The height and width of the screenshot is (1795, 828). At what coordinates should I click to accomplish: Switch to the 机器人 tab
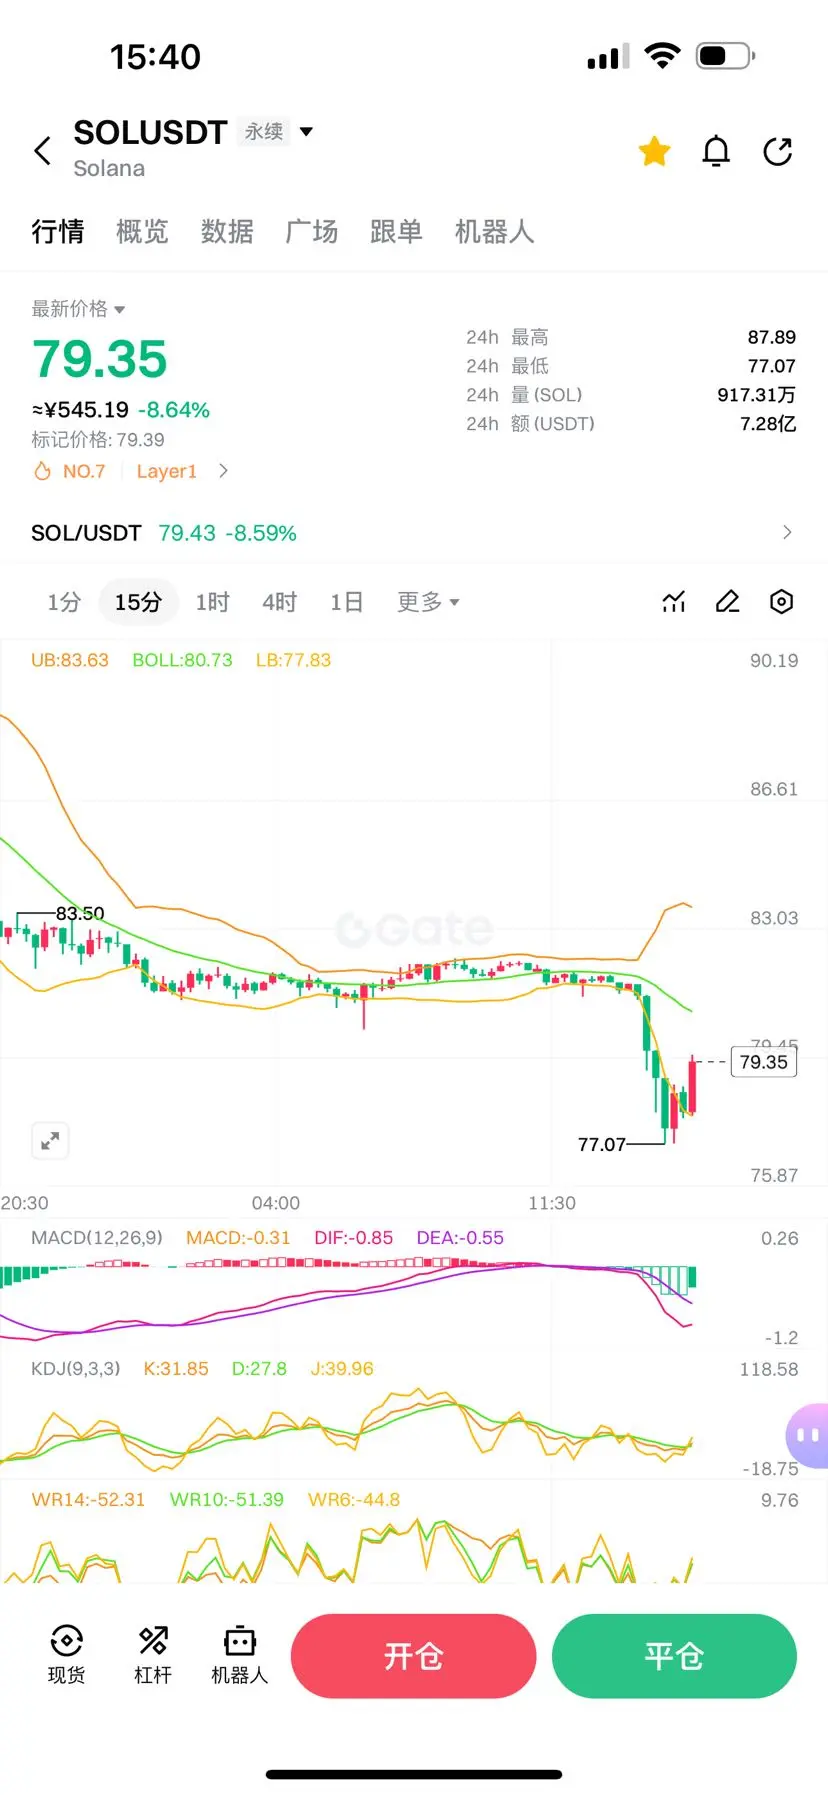[x=494, y=232]
